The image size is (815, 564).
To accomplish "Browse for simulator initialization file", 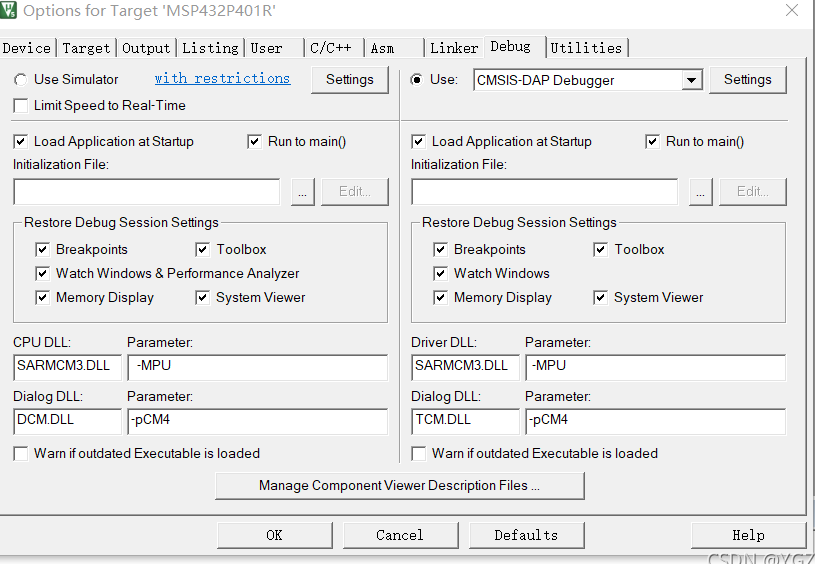I will (303, 192).
